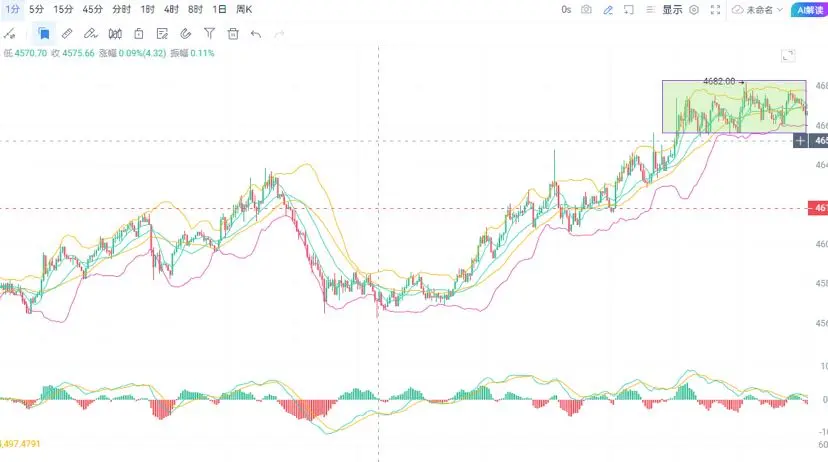Take a chart snapshot with camera icon
The width and height of the screenshot is (828, 462).
[586, 10]
